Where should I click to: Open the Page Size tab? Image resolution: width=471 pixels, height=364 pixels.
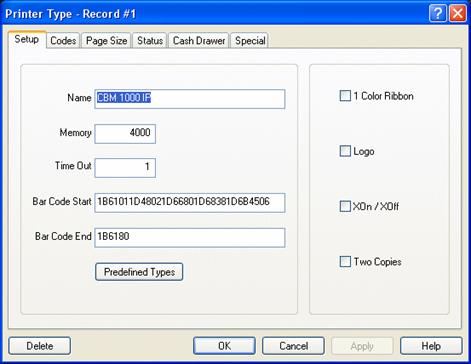pyautogui.click(x=106, y=41)
